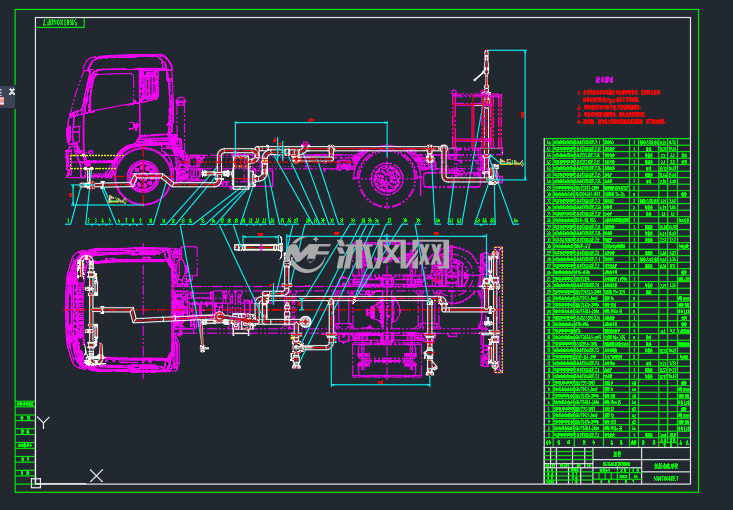Select the green label box at top-left corner
This screenshot has width=733, height=510.
[x=60, y=22]
